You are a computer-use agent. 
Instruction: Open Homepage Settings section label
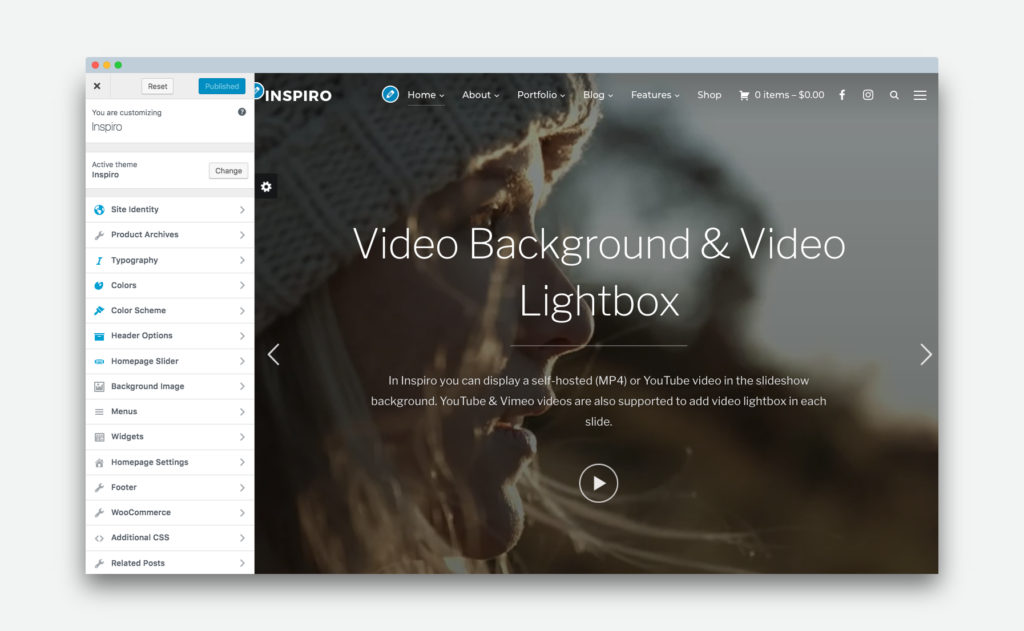click(150, 462)
